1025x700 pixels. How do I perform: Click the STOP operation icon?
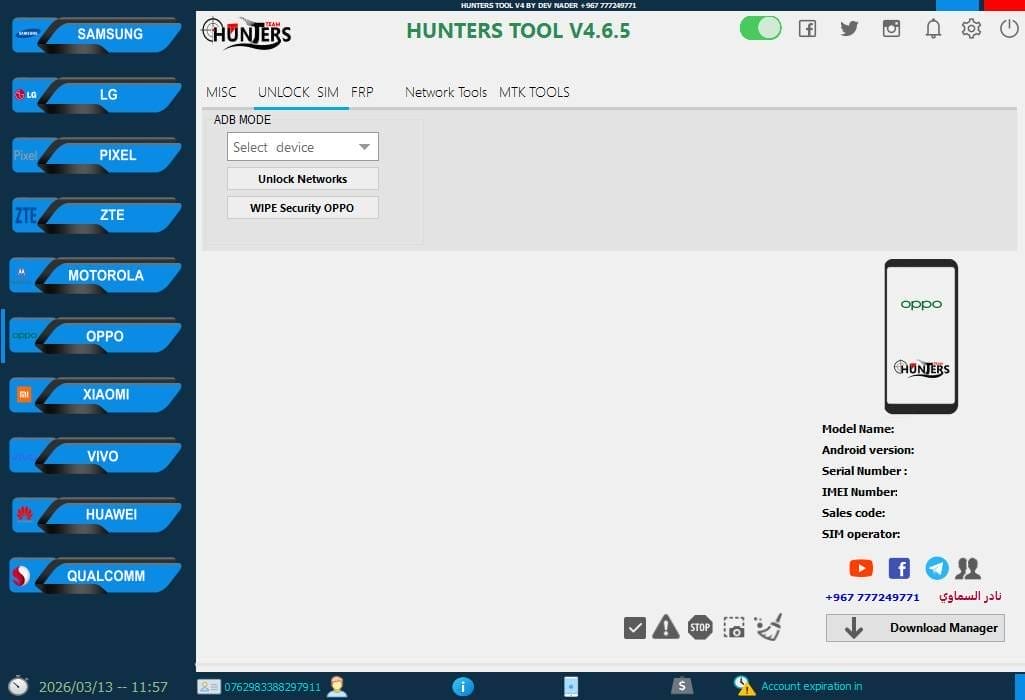(700, 627)
